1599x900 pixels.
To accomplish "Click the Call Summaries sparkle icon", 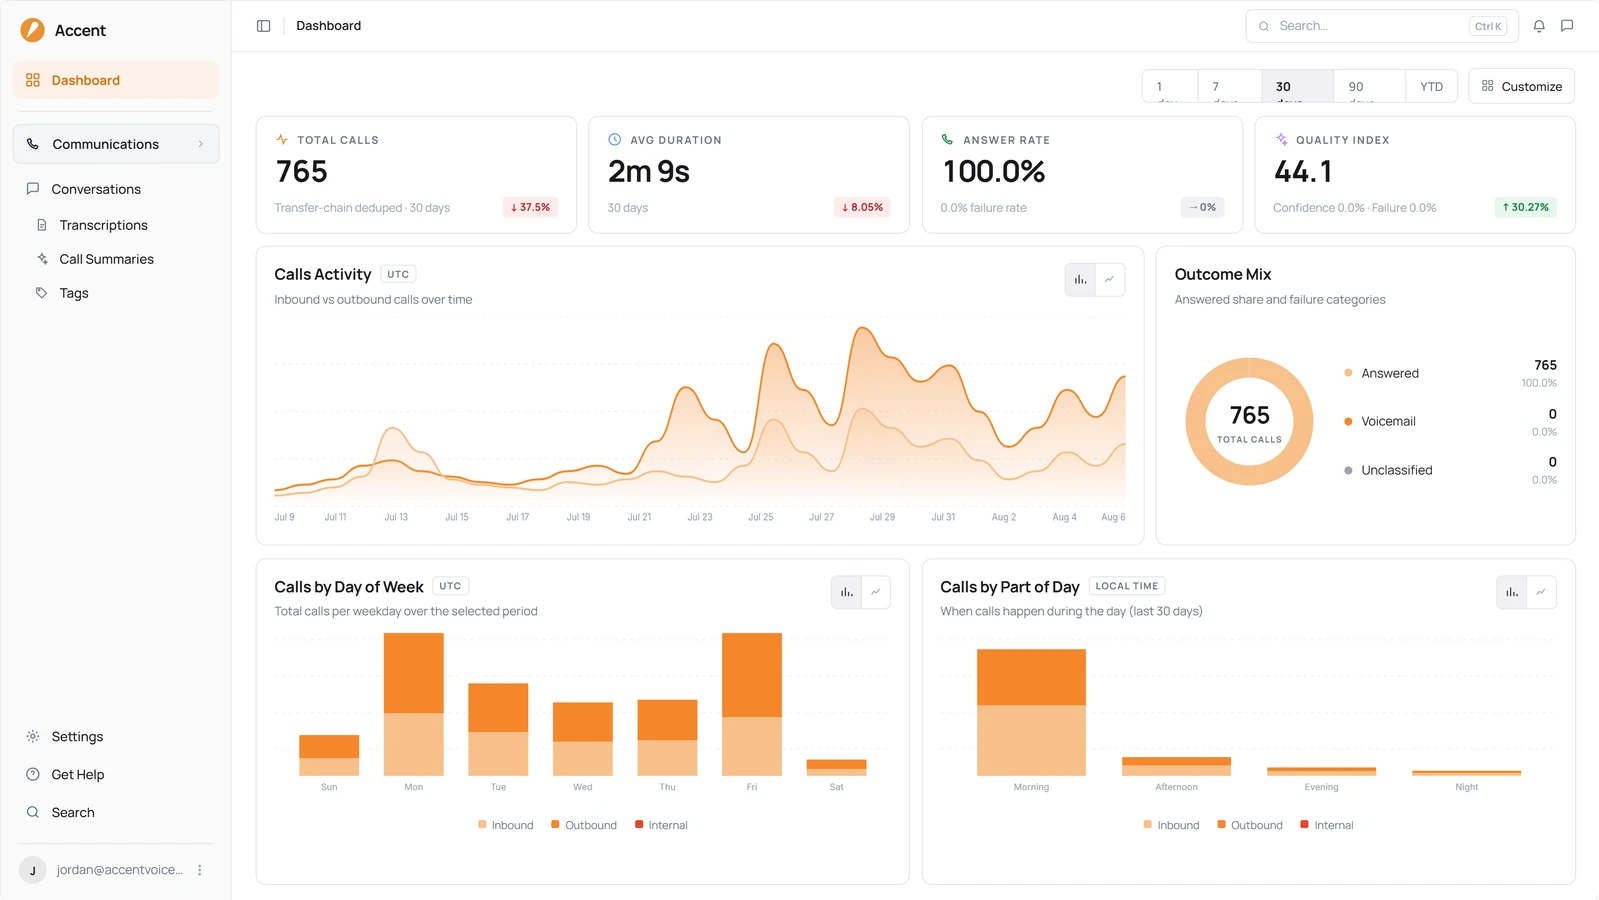I will (42, 259).
